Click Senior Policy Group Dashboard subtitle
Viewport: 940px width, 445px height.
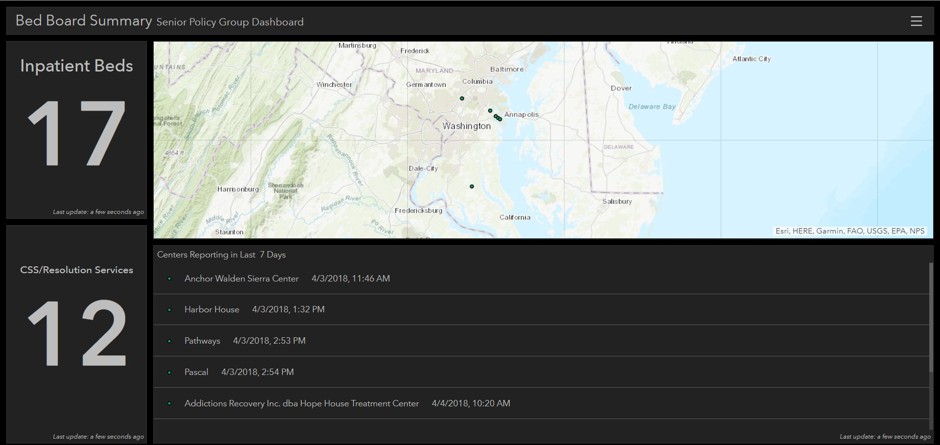click(230, 22)
